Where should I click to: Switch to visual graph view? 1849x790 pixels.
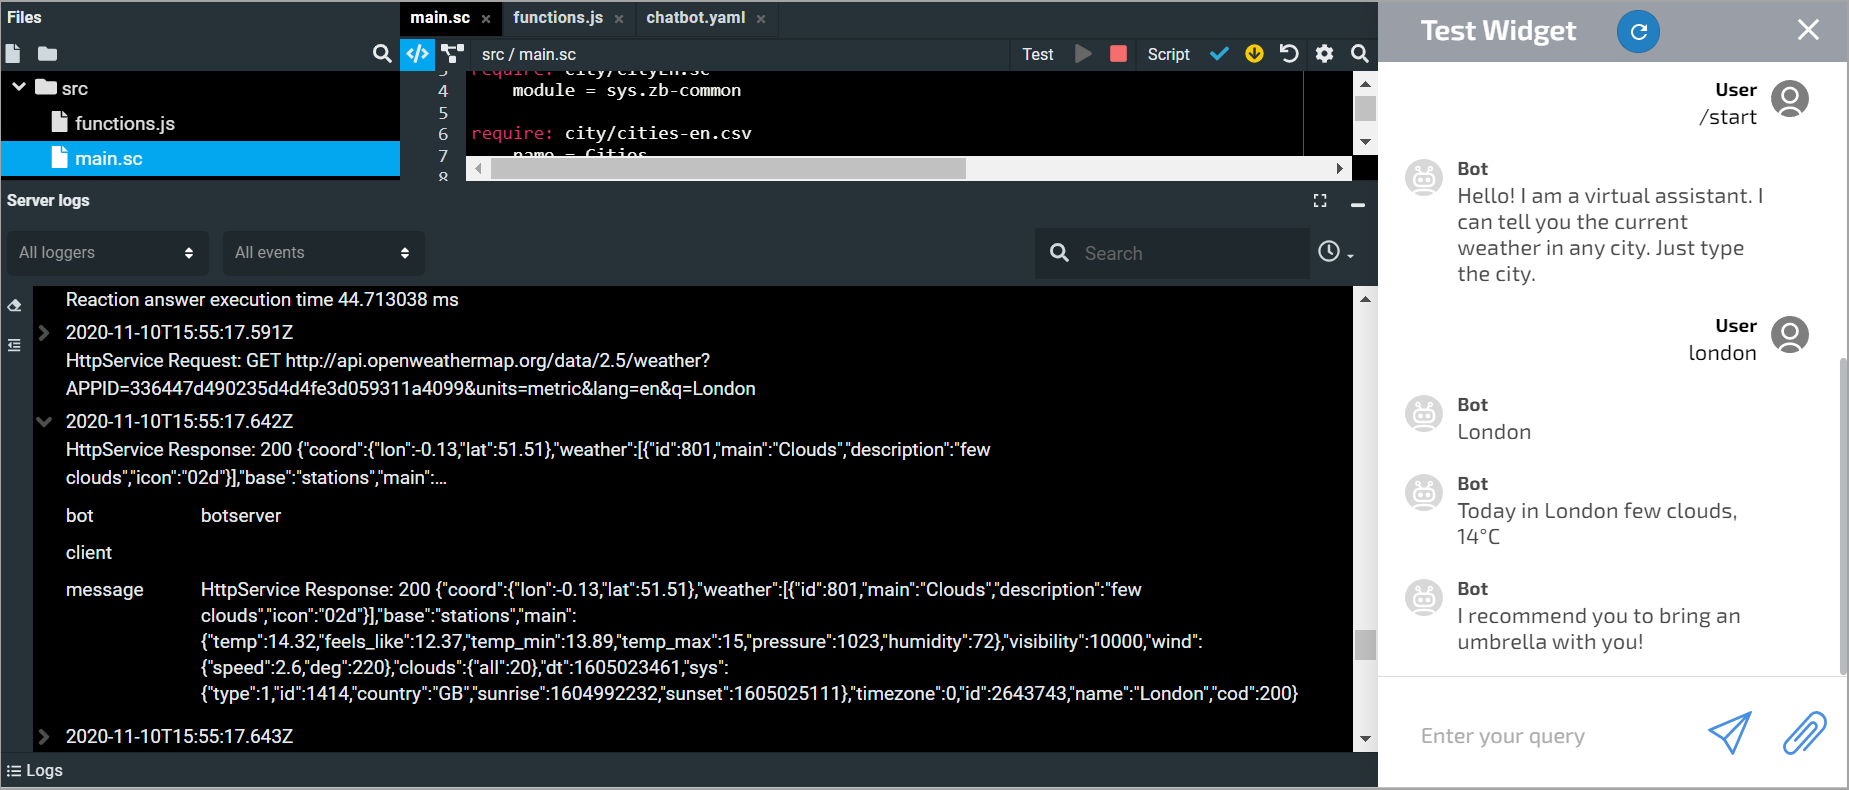(453, 54)
